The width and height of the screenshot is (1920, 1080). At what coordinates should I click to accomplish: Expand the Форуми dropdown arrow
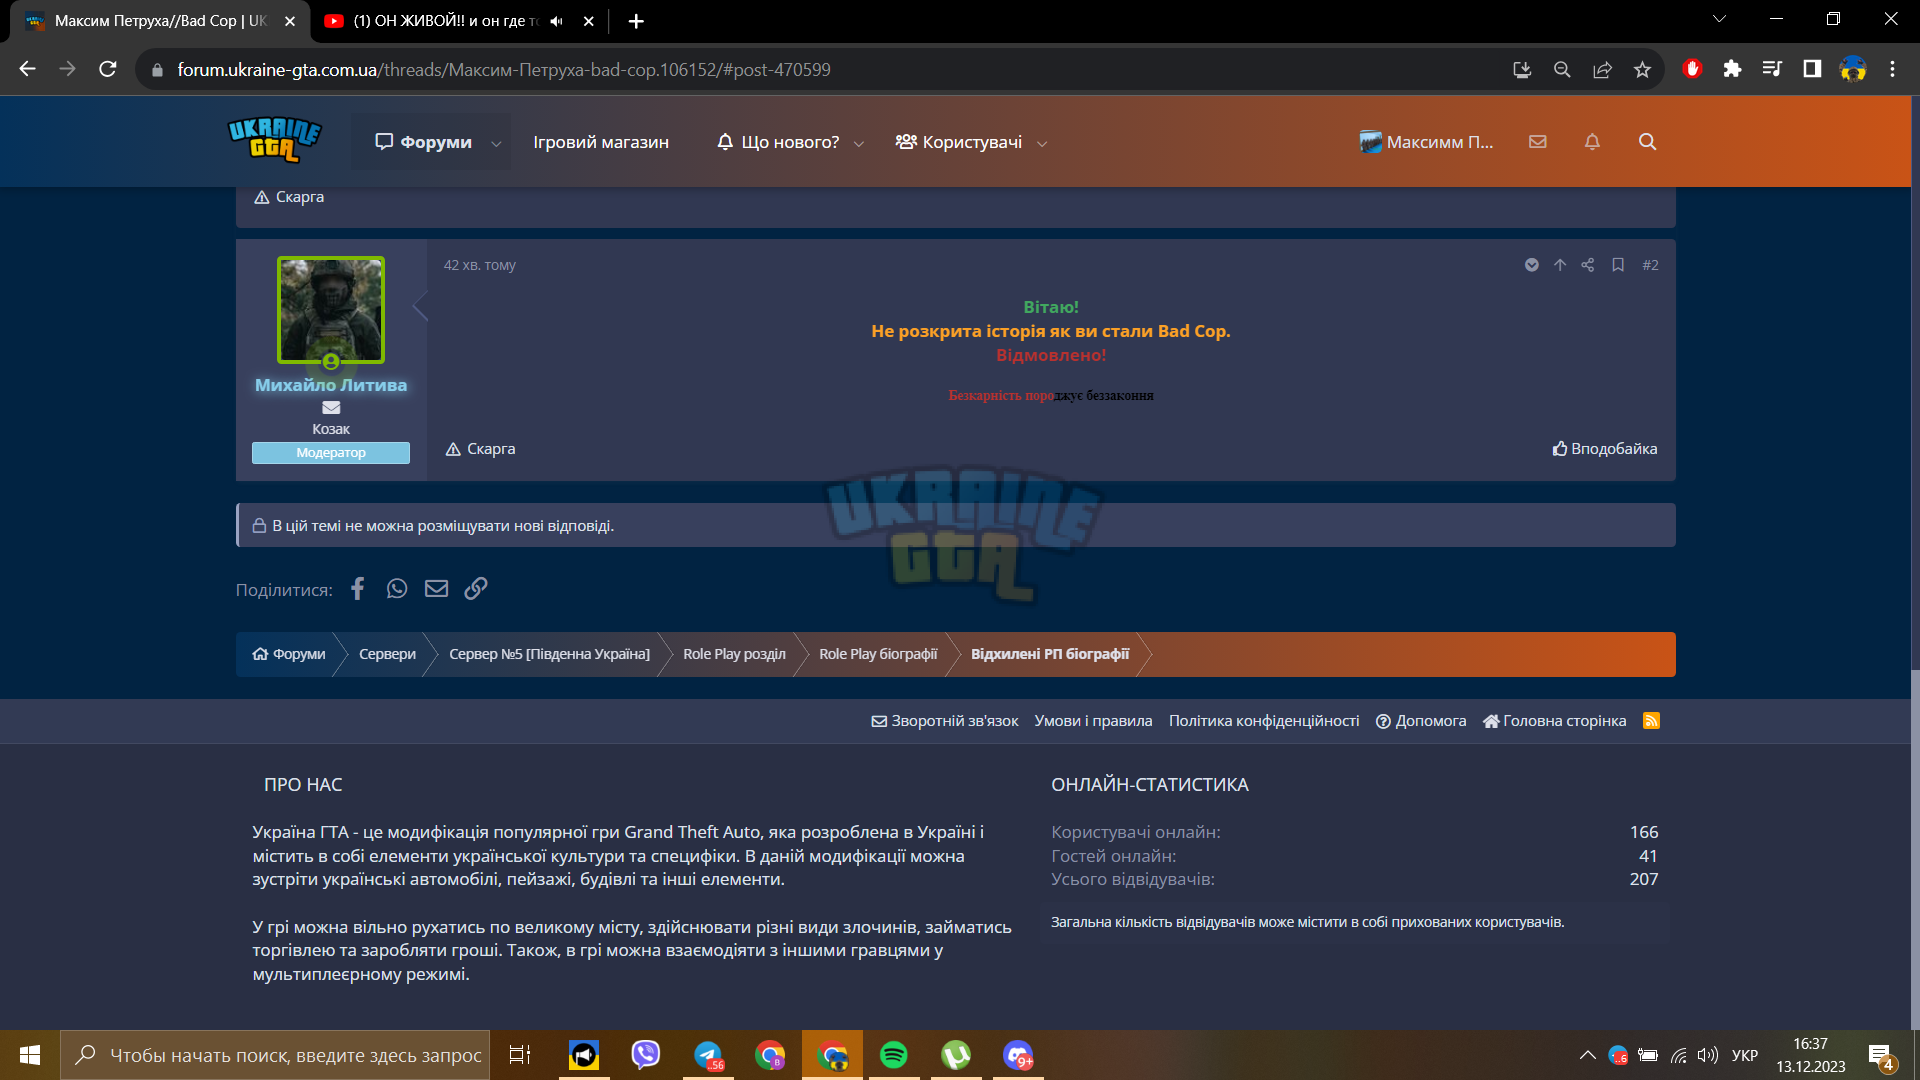[496, 143]
